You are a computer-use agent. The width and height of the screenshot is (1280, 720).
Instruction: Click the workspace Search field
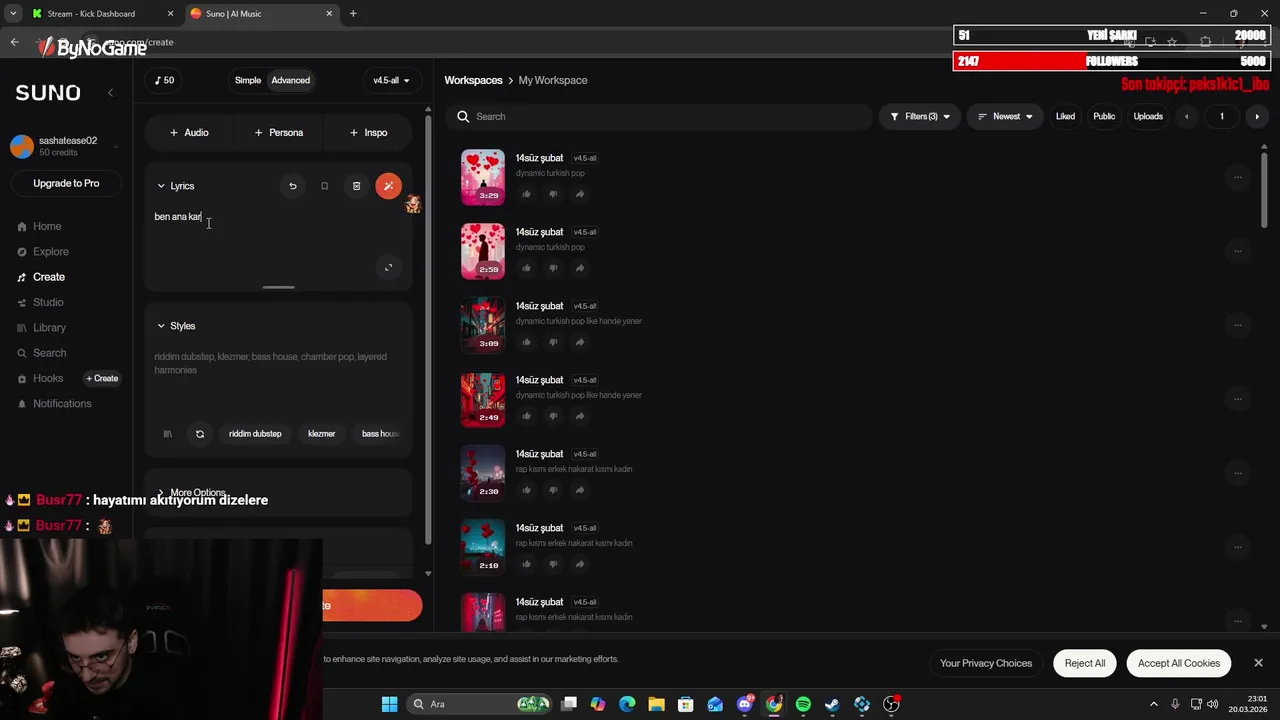(x=659, y=117)
